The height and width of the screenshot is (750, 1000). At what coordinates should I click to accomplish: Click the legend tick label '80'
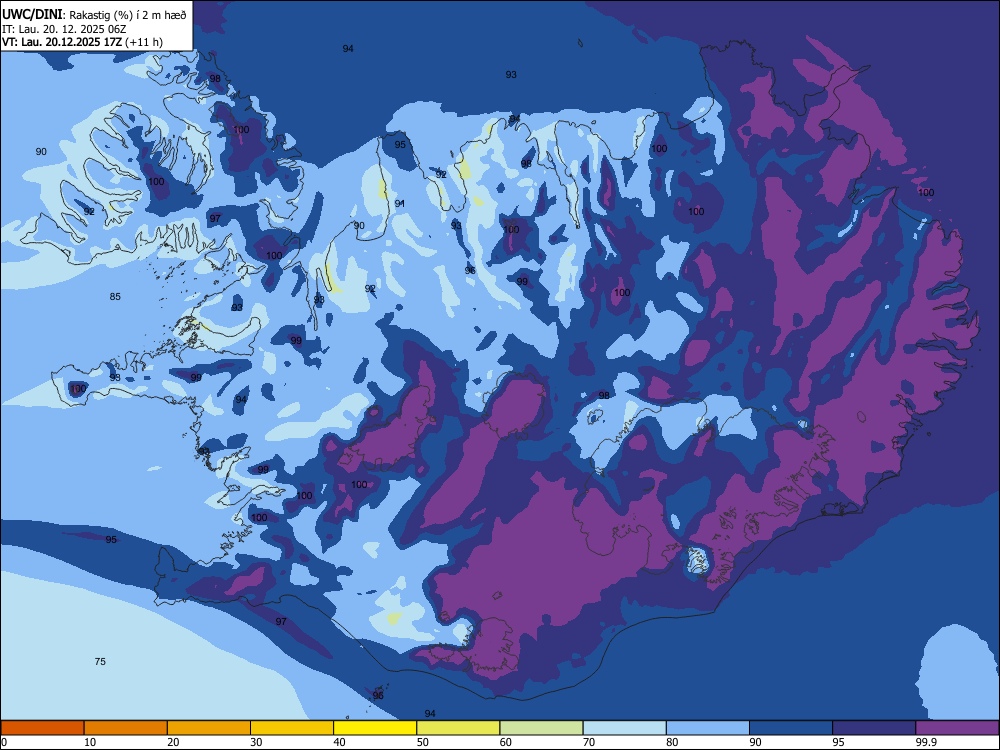point(672,742)
